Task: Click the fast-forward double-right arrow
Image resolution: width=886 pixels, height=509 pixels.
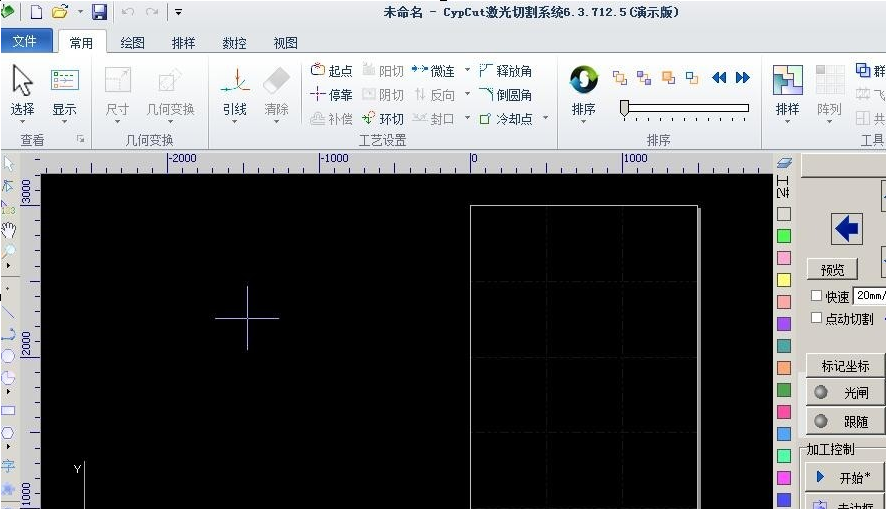Action: click(x=743, y=77)
